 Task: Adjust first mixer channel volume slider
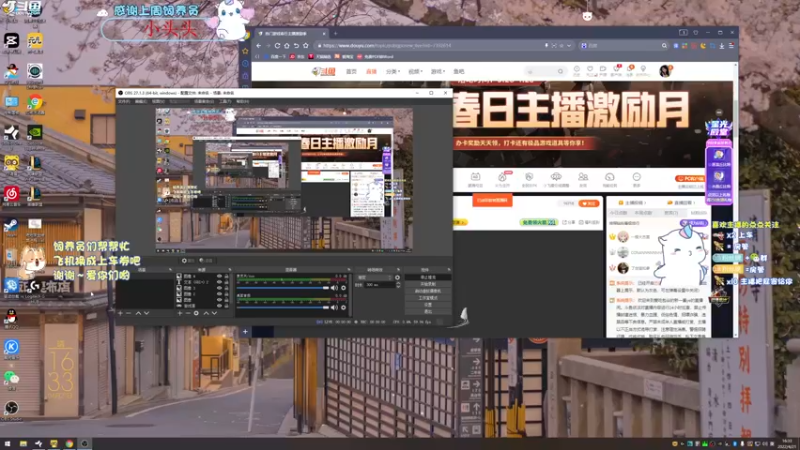(x=283, y=288)
